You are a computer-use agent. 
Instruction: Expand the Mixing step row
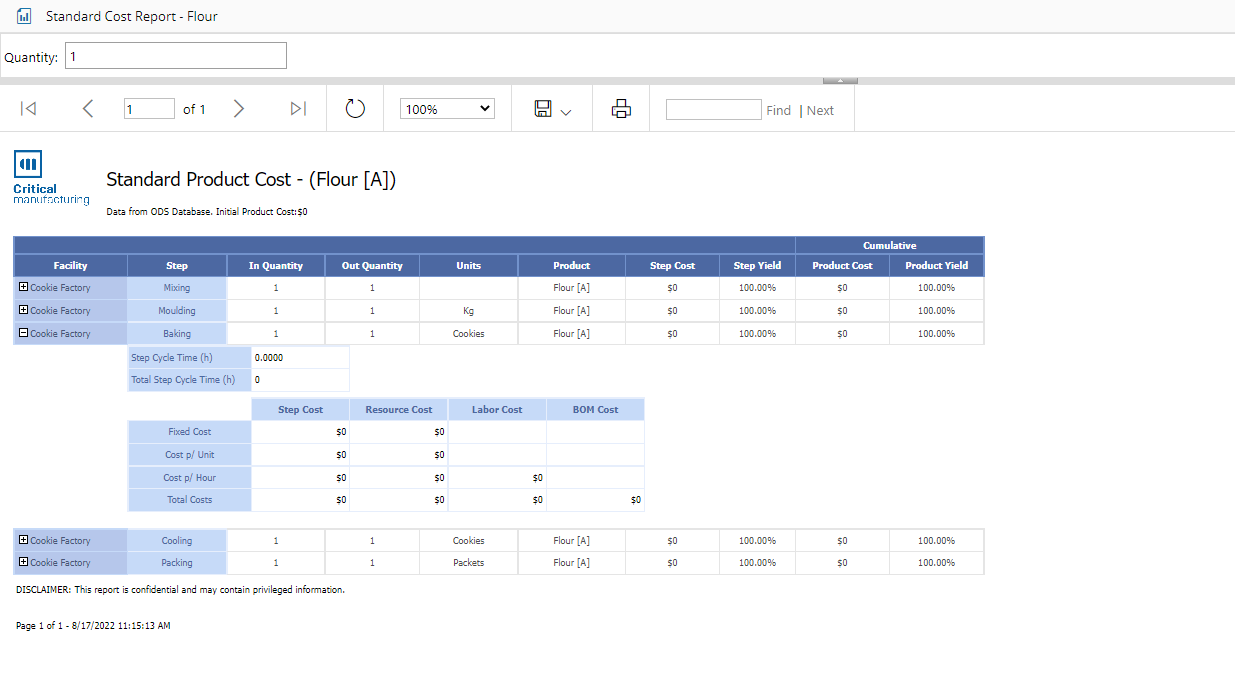coord(23,287)
